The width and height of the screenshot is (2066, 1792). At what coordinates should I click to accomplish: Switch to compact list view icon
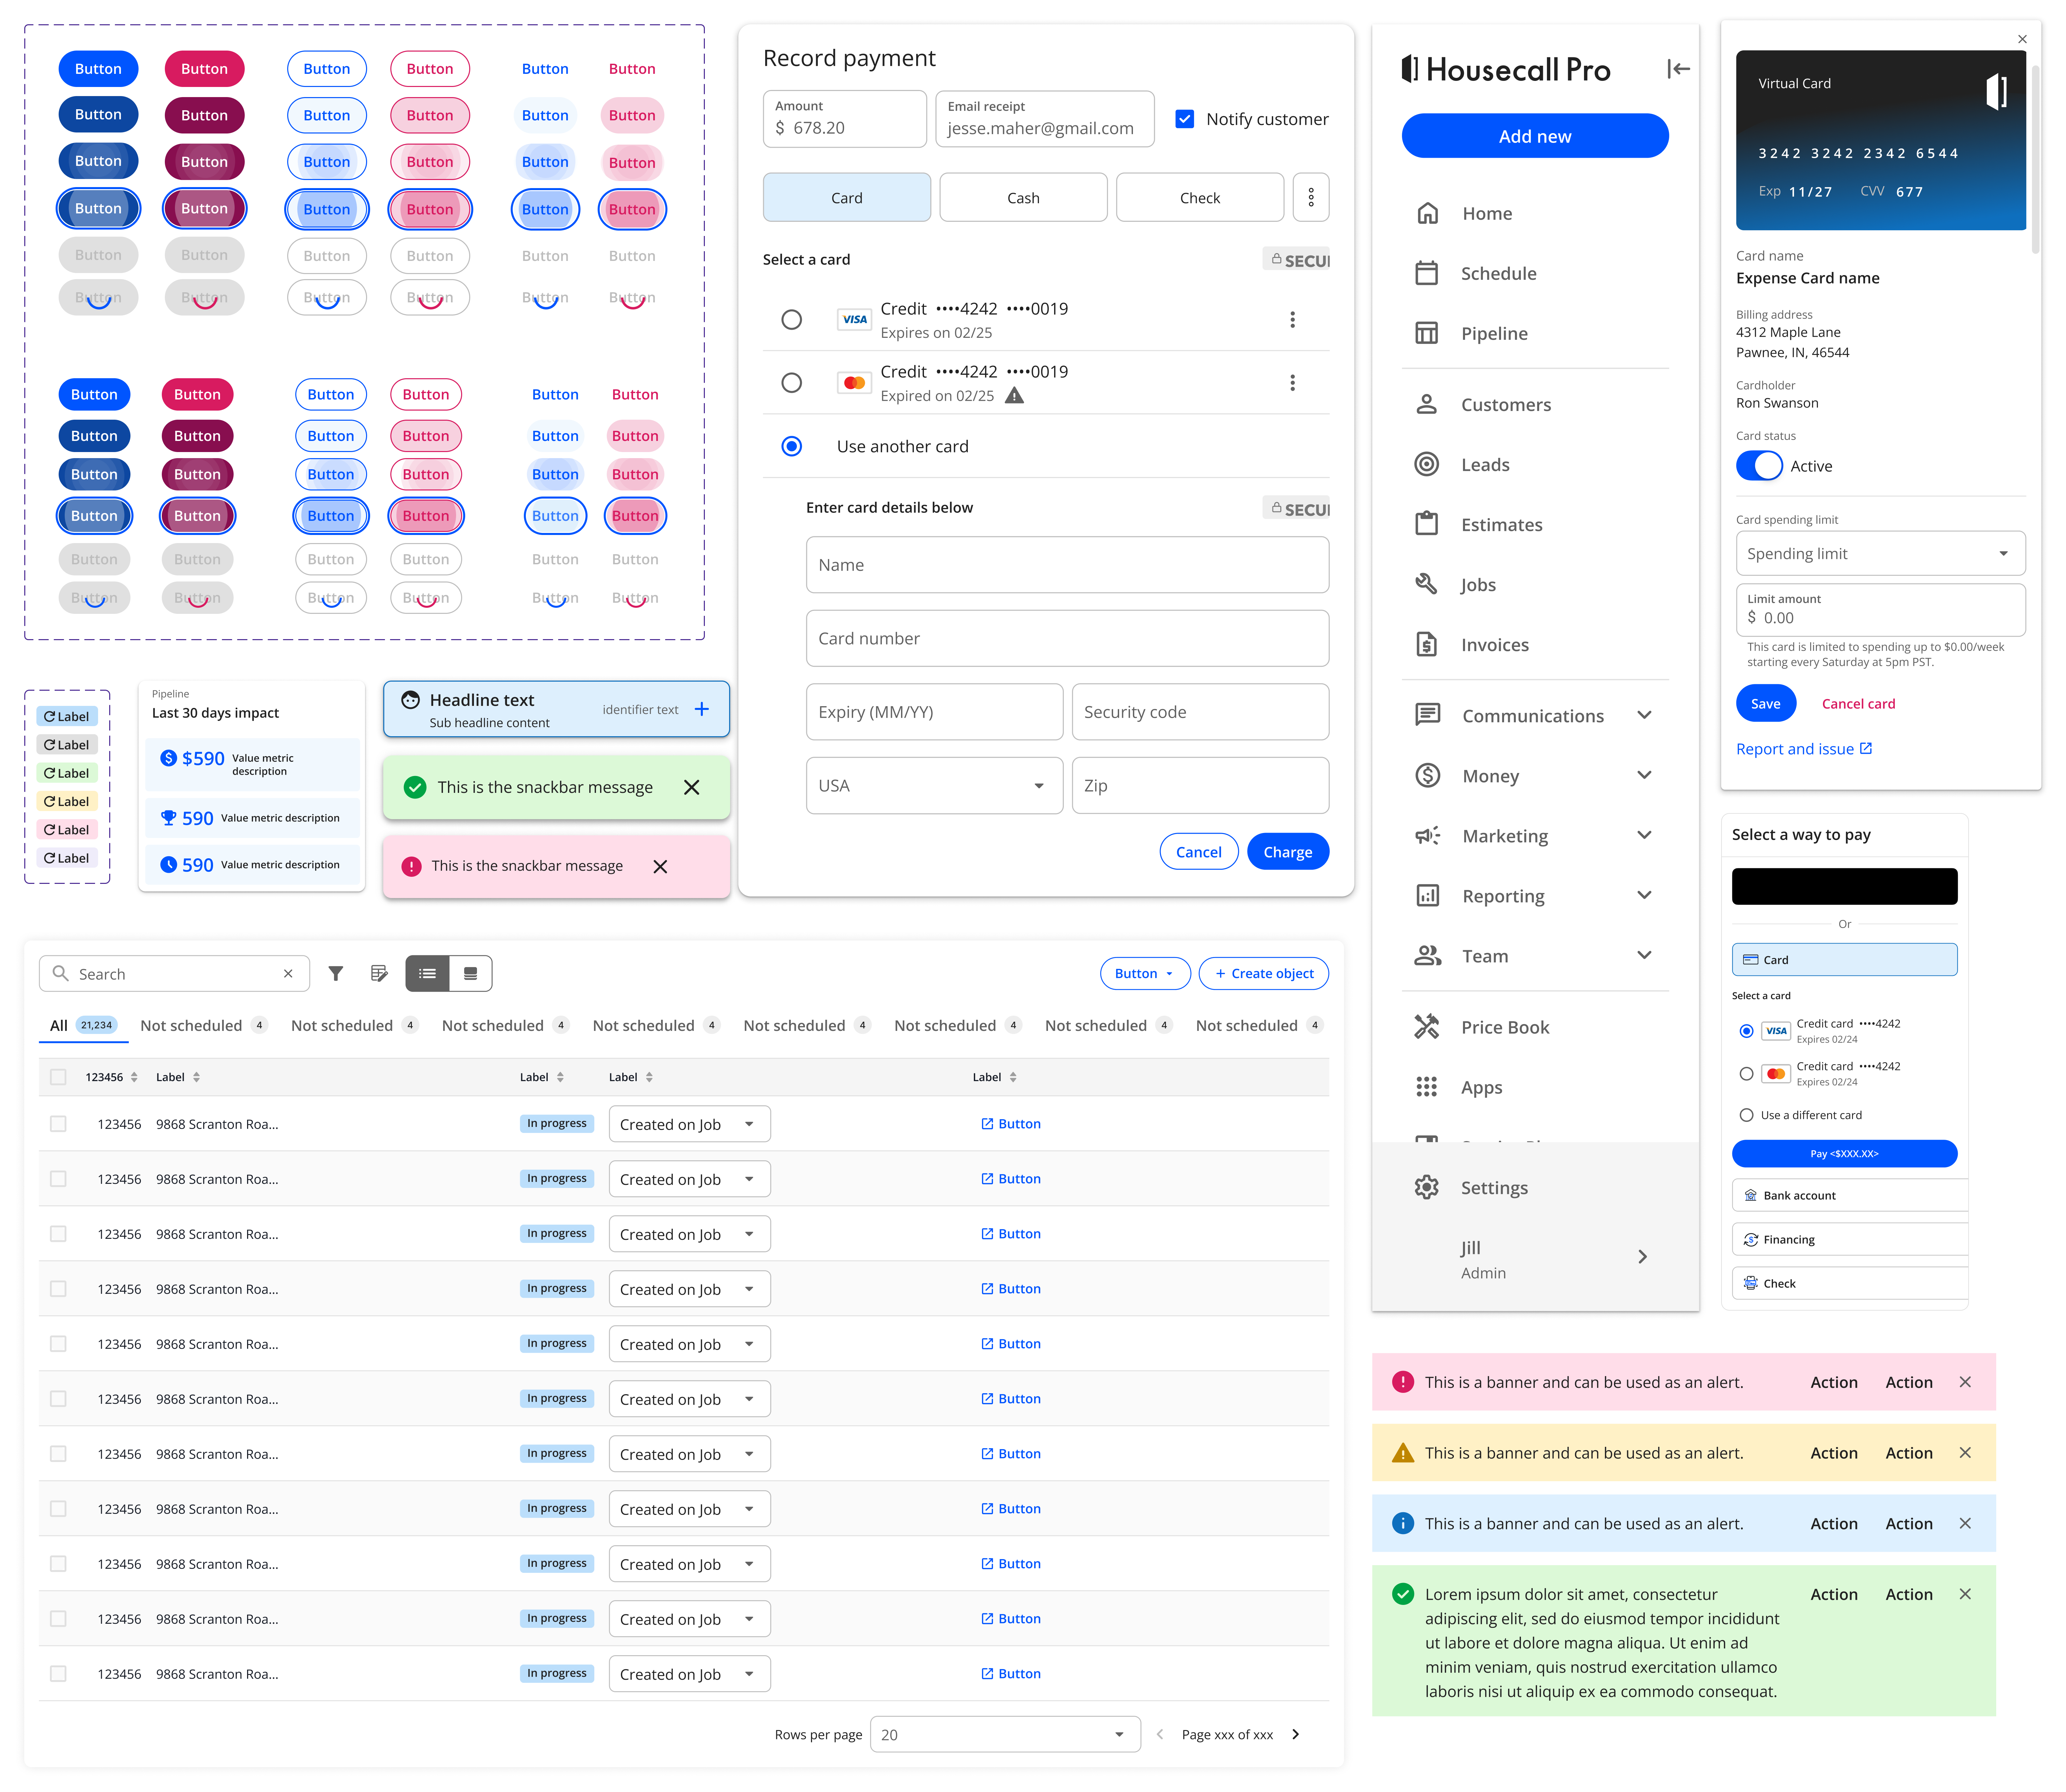pyautogui.click(x=470, y=973)
